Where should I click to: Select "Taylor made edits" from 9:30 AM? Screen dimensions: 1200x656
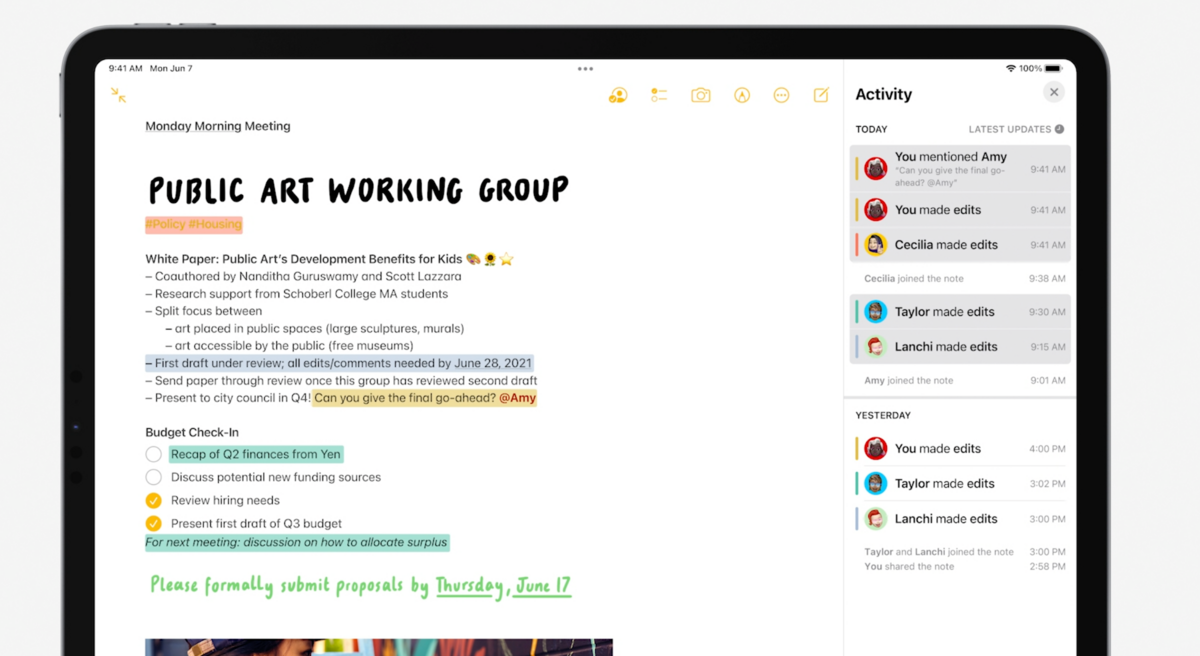point(960,312)
